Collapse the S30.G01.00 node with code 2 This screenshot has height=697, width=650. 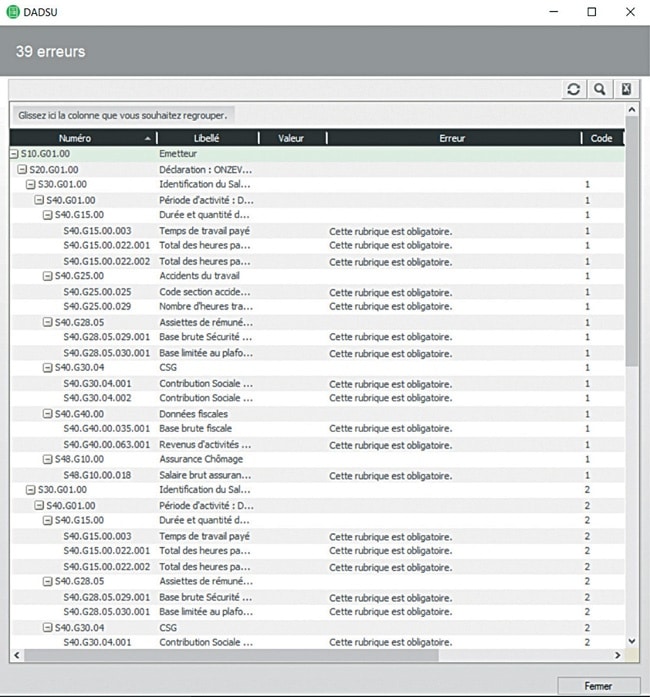point(30,489)
